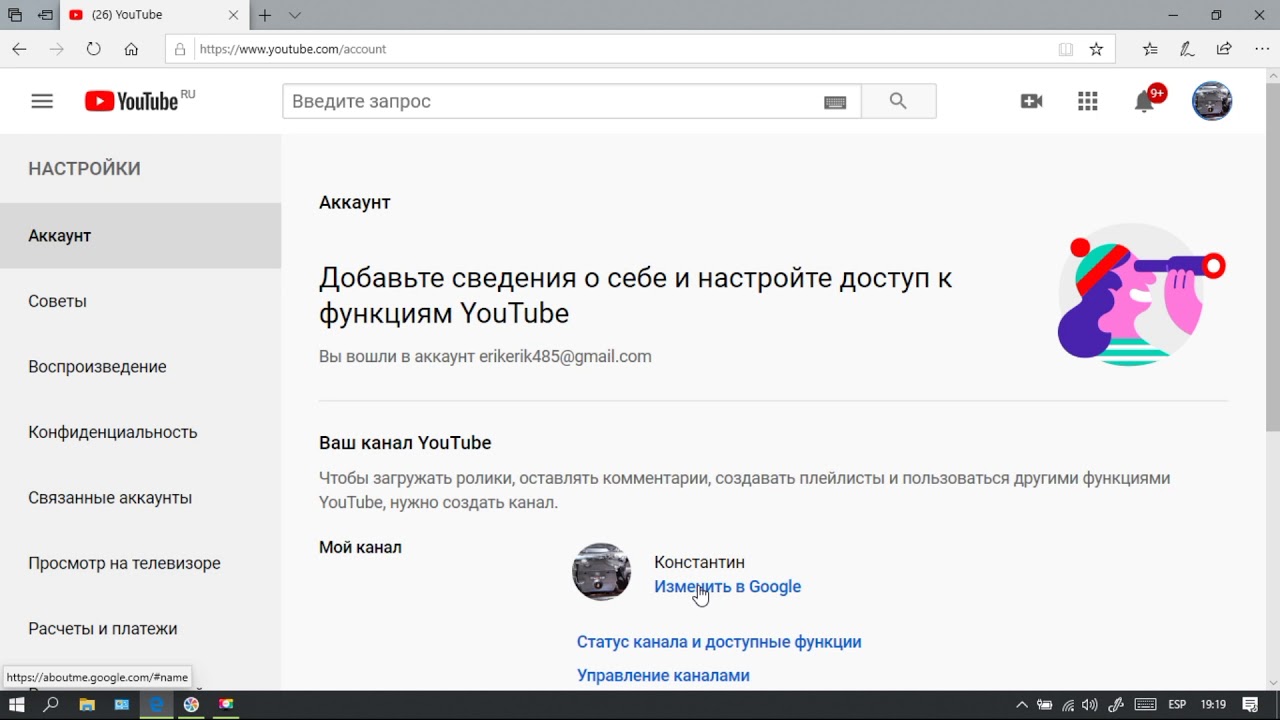Click the Константин channel avatar
Image resolution: width=1280 pixels, height=720 pixels.
coord(601,572)
